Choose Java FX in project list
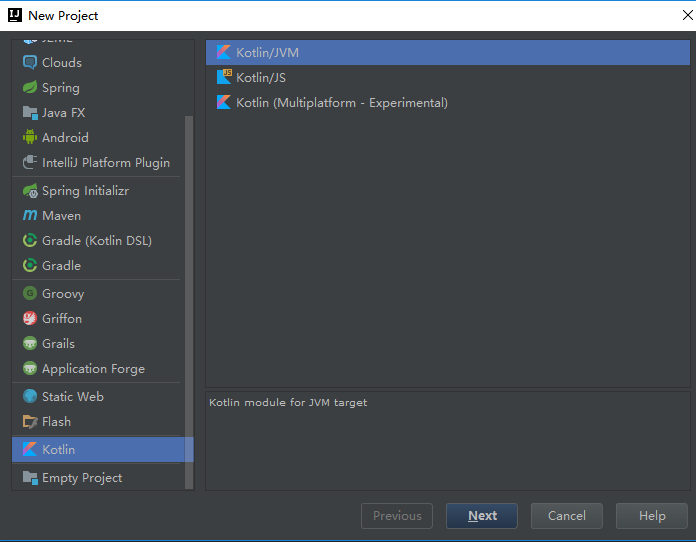This screenshot has width=696, height=542. [x=103, y=113]
